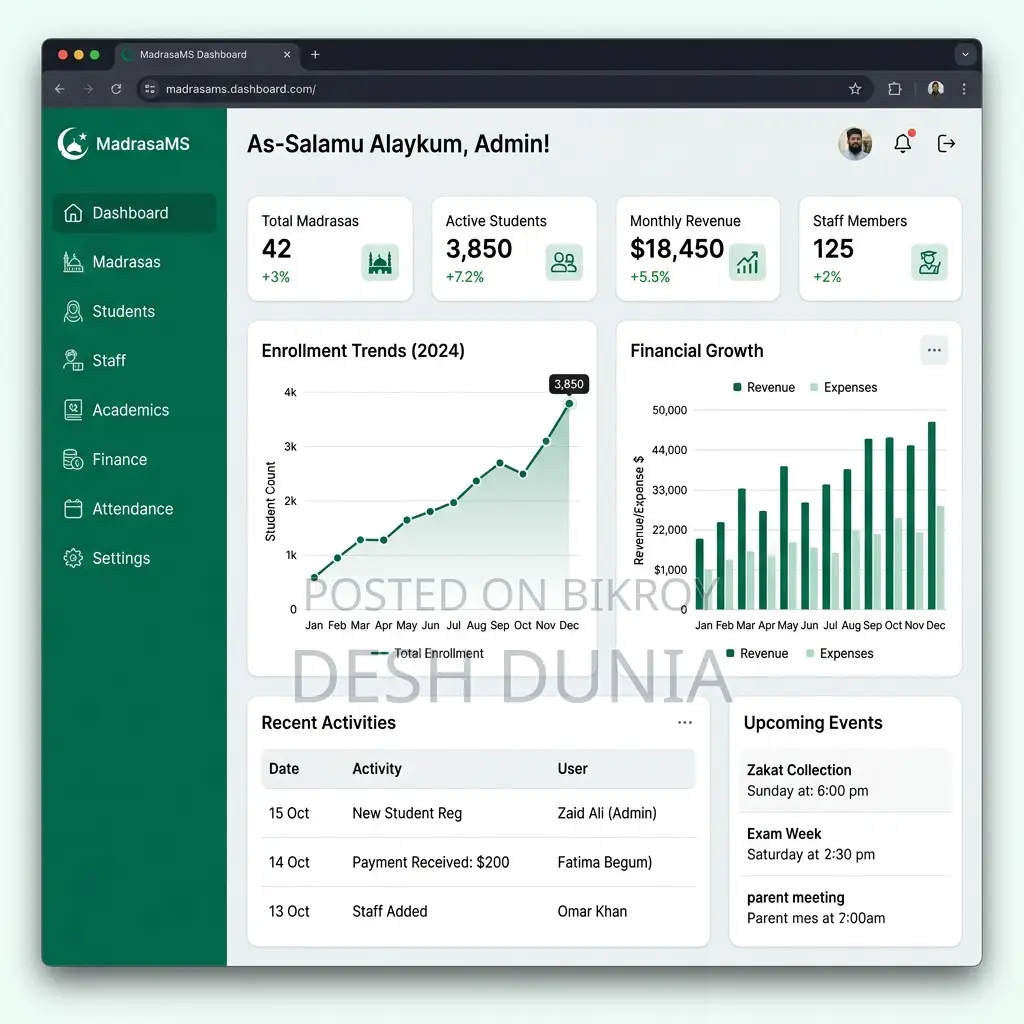Click the mosque icon on Total Madrasas card
Viewport: 1024px width, 1024px height.
pos(380,263)
